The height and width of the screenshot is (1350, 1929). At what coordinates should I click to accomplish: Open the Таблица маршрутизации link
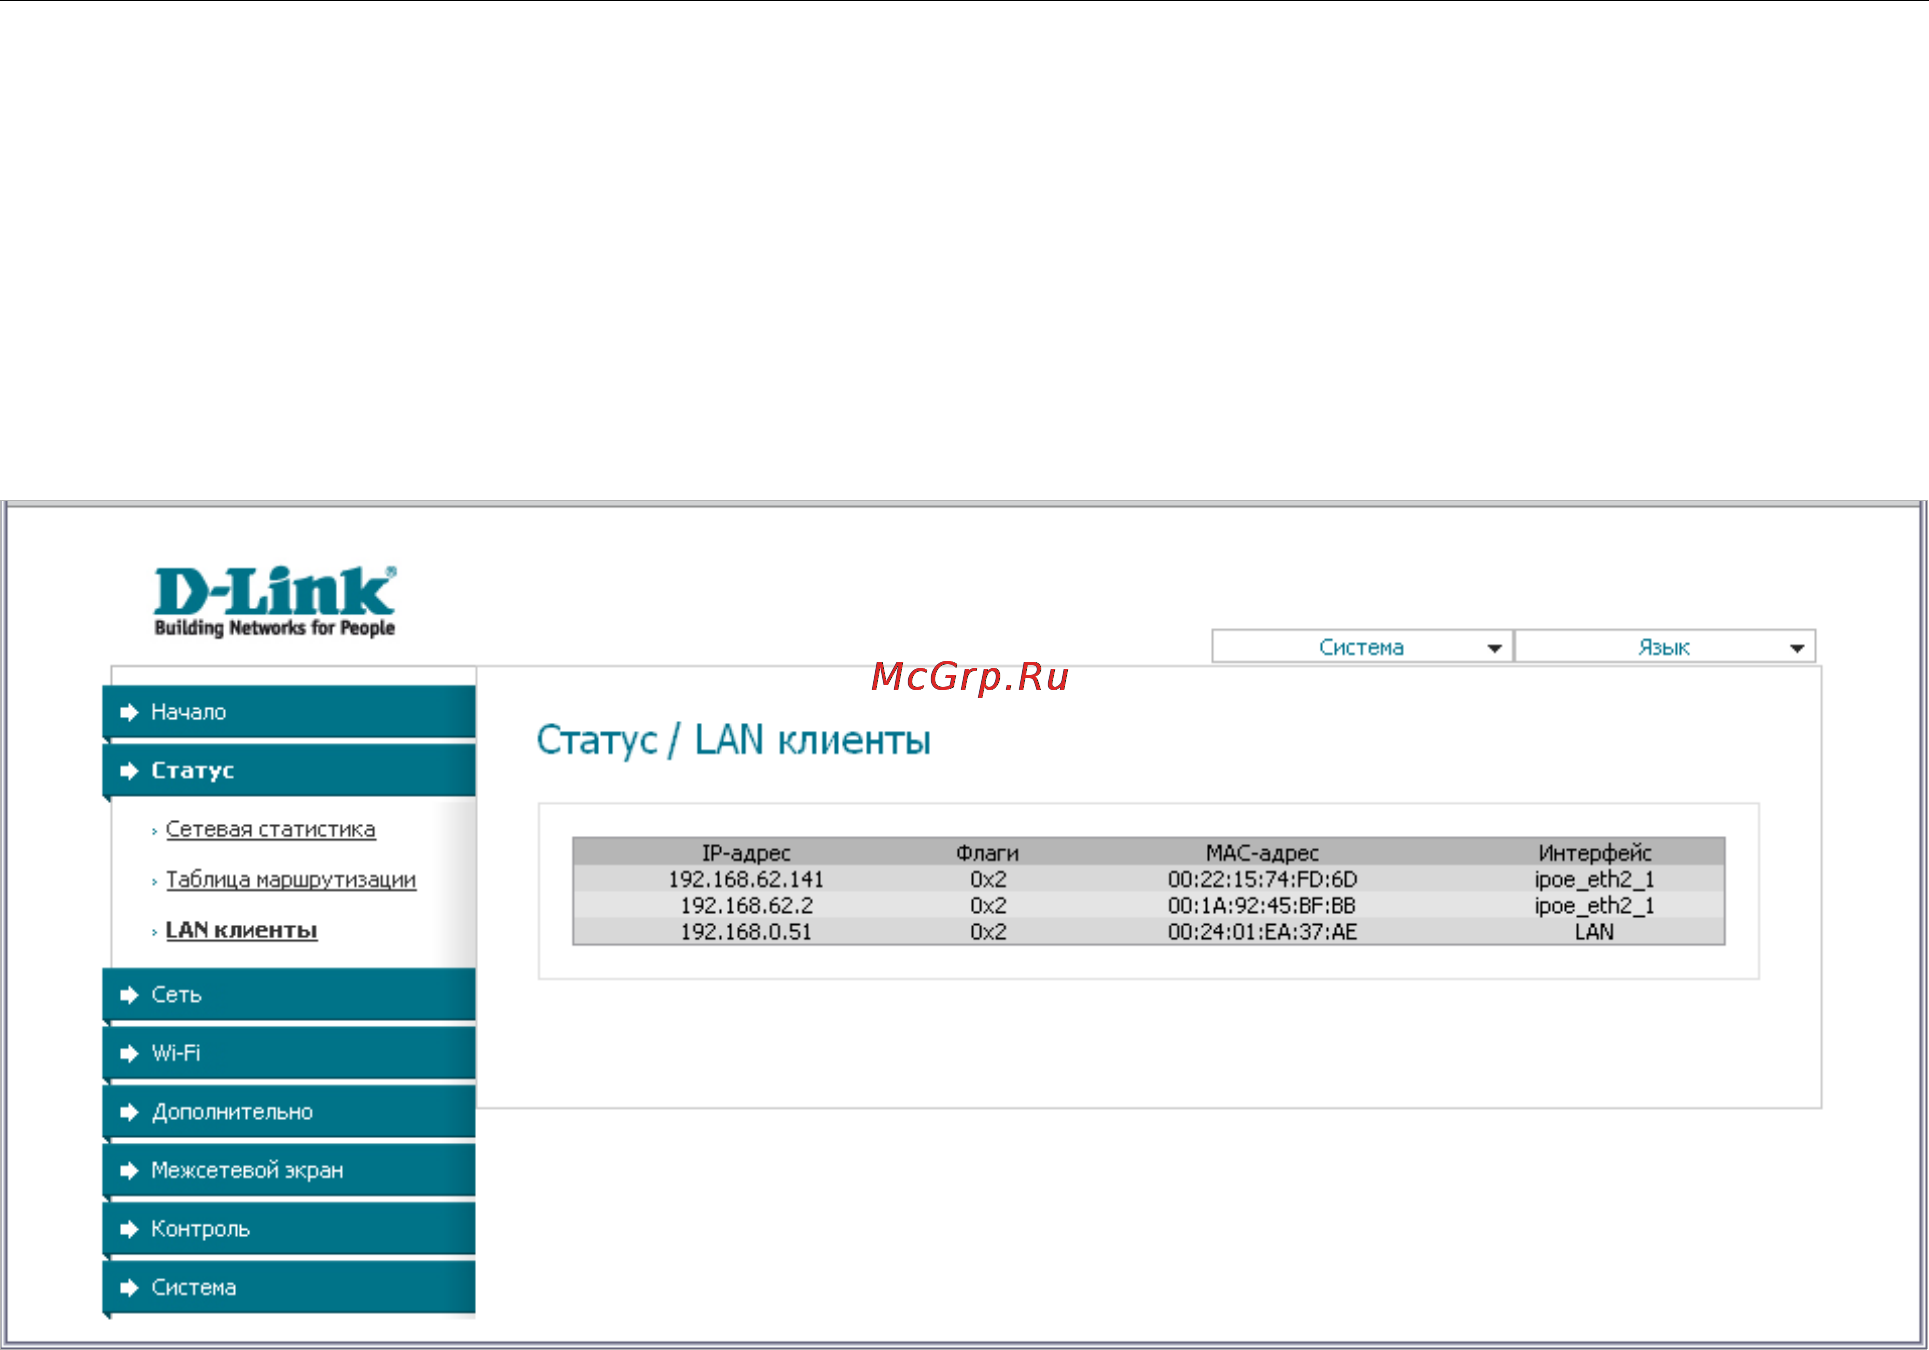[291, 880]
